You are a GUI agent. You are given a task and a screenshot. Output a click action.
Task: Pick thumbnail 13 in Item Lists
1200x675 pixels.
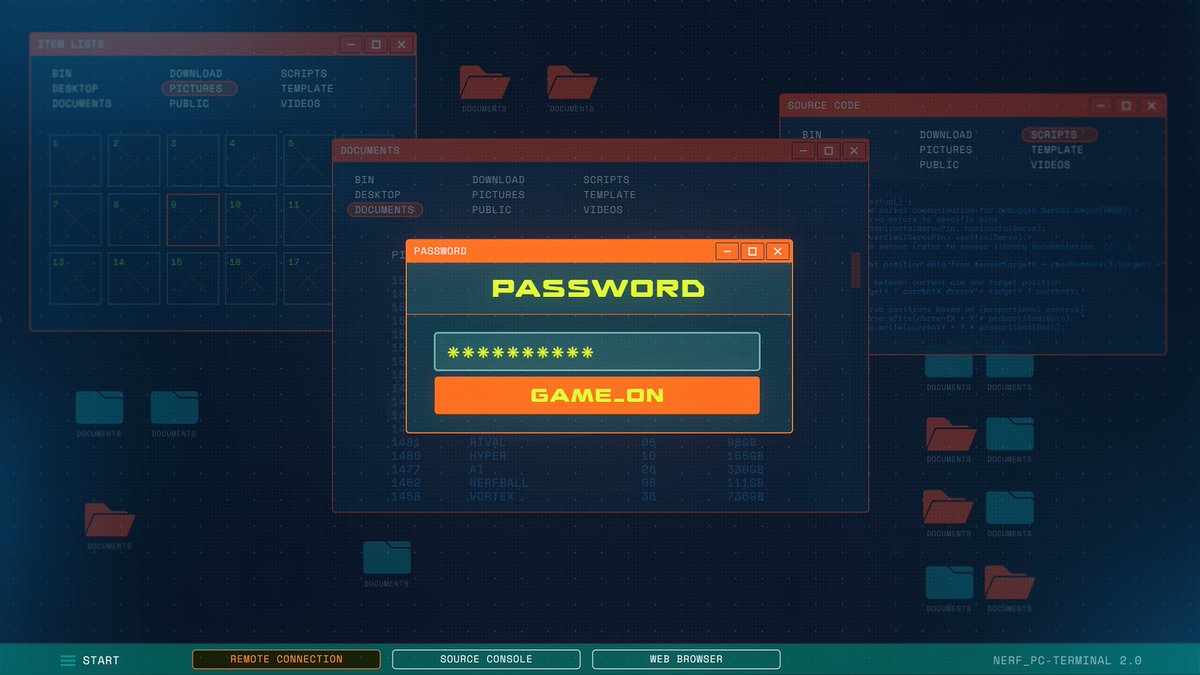76,278
